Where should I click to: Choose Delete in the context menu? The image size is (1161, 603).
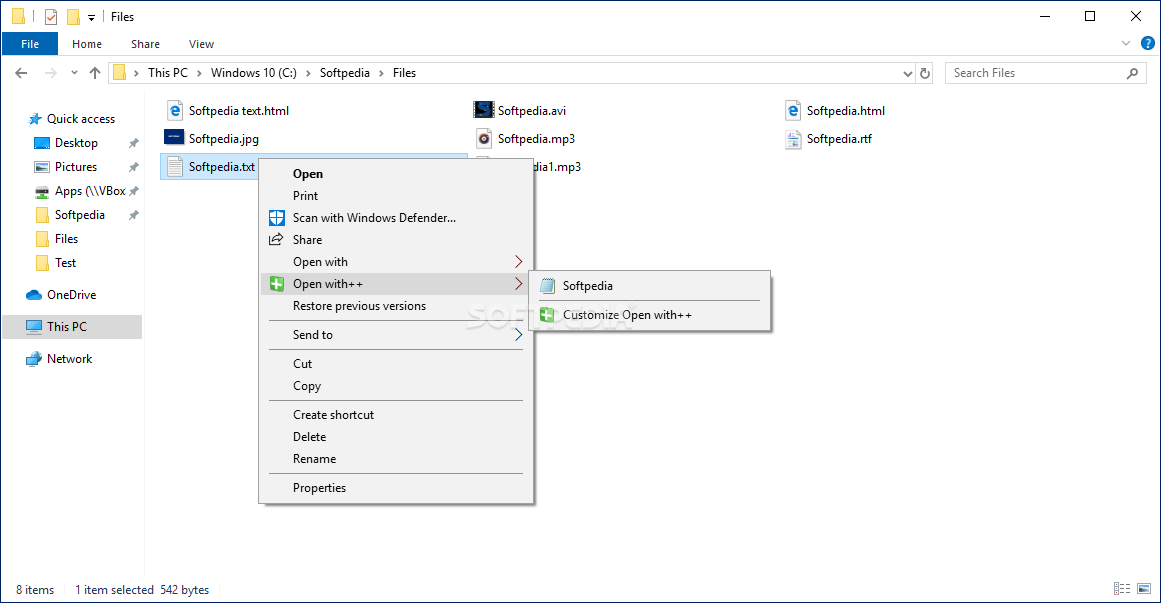pyautogui.click(x=396, y=437)
